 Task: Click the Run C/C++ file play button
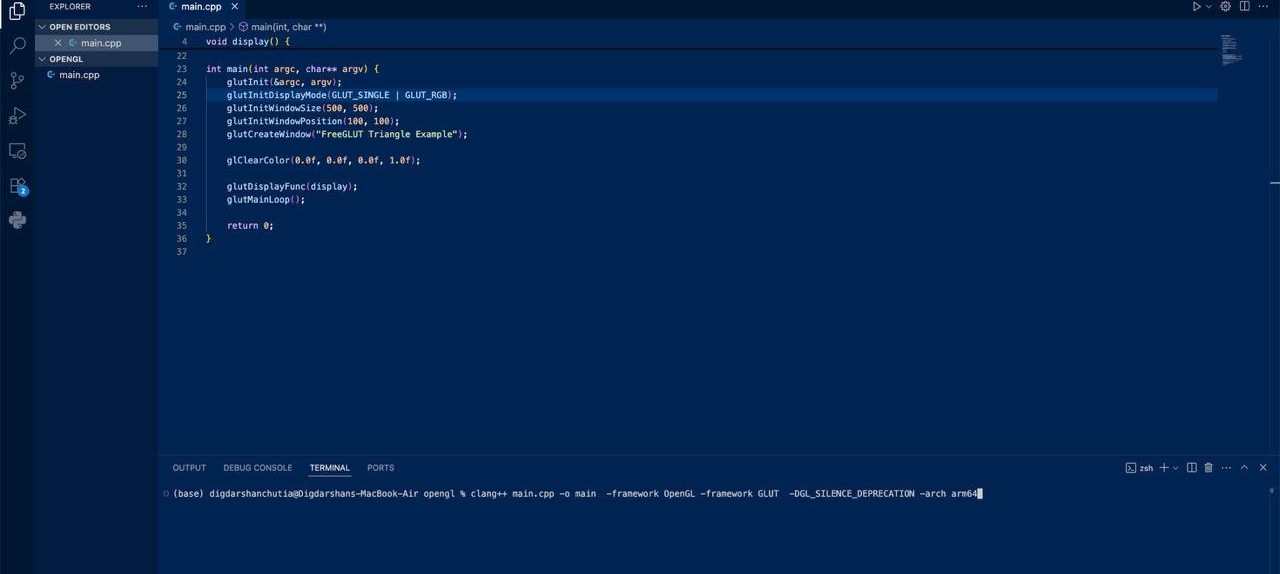click(x=1196, y=6)
